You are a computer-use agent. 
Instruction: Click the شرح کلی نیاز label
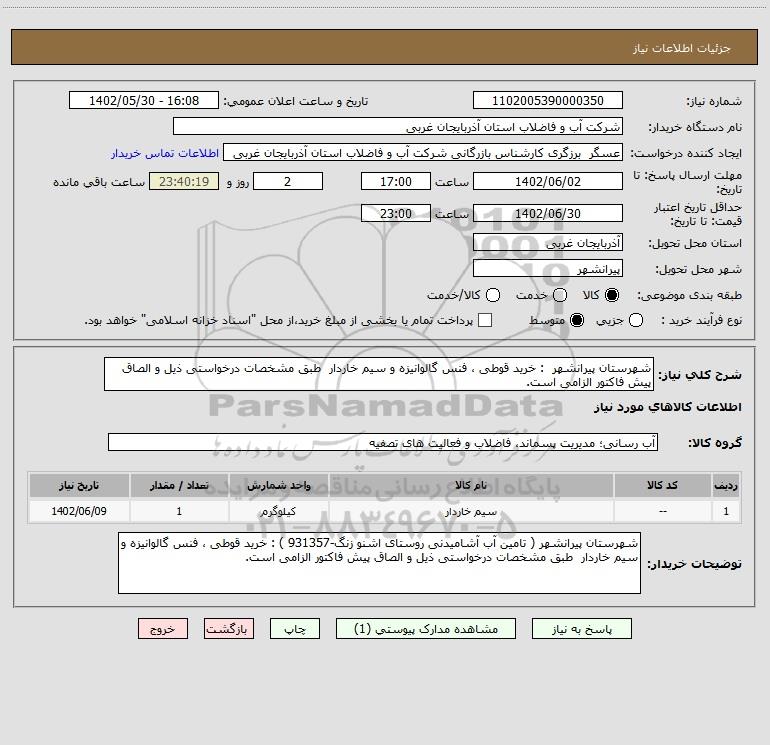click(700, 375)
